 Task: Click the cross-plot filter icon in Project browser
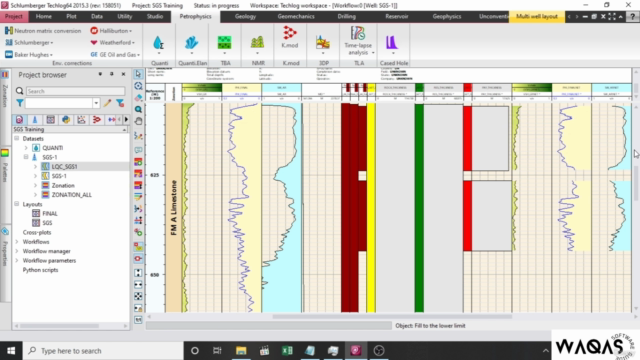click(x=81, y=120)
